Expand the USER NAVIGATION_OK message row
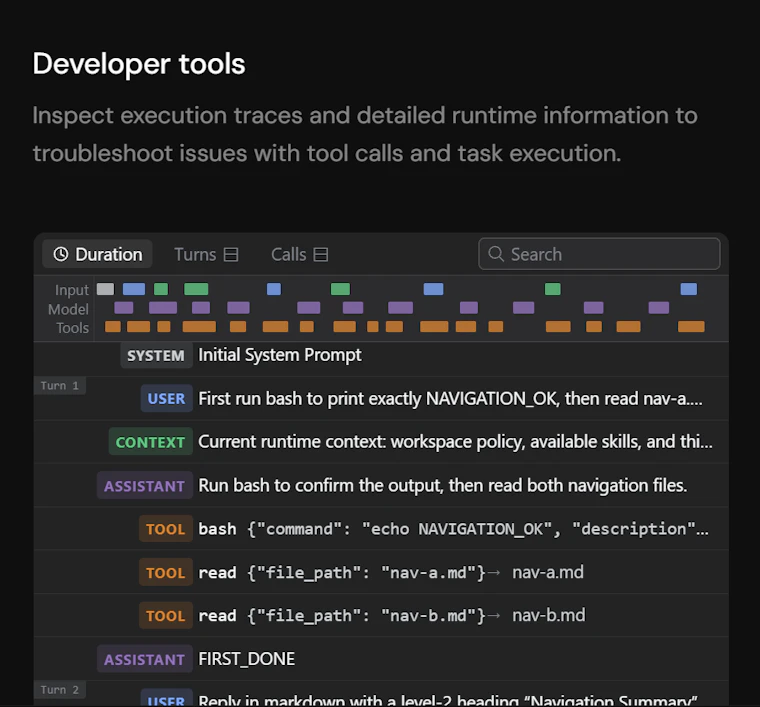760x707 pixels. tap(381, 398)
